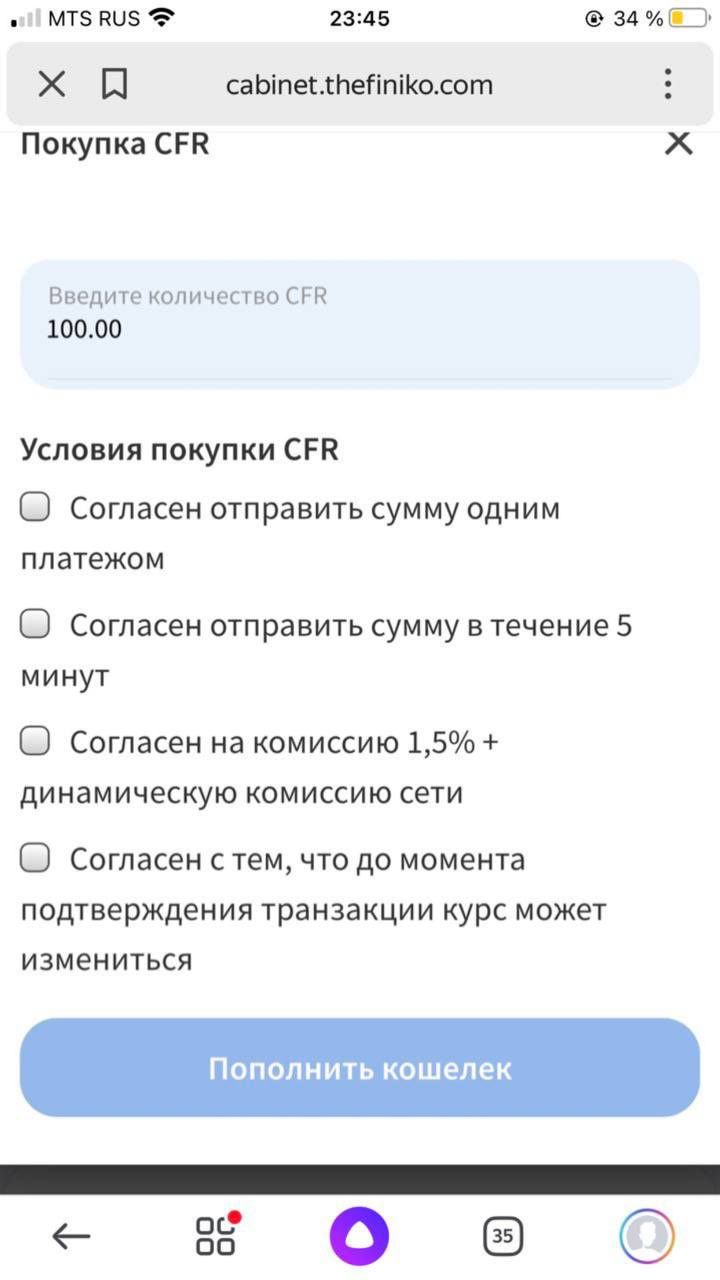Tap the status bar clock 23:45

coord(360,18)
